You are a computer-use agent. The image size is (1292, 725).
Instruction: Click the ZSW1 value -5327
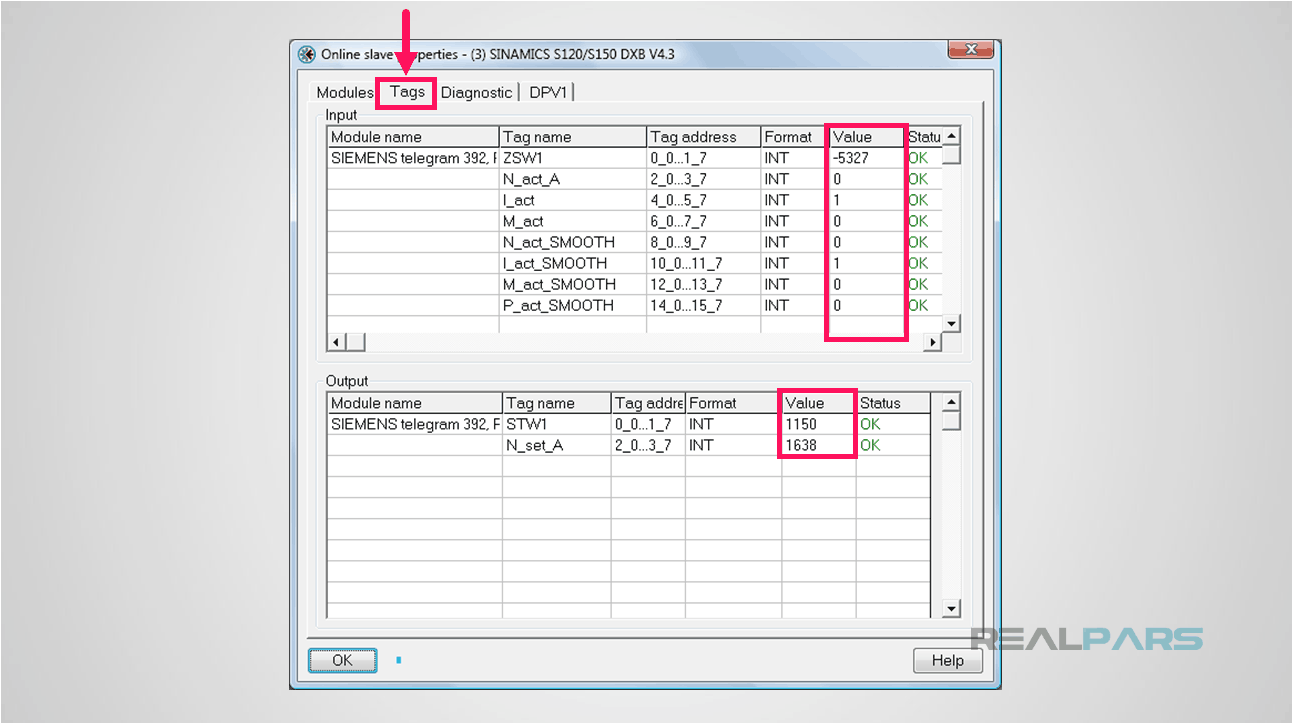coord(853,158)
